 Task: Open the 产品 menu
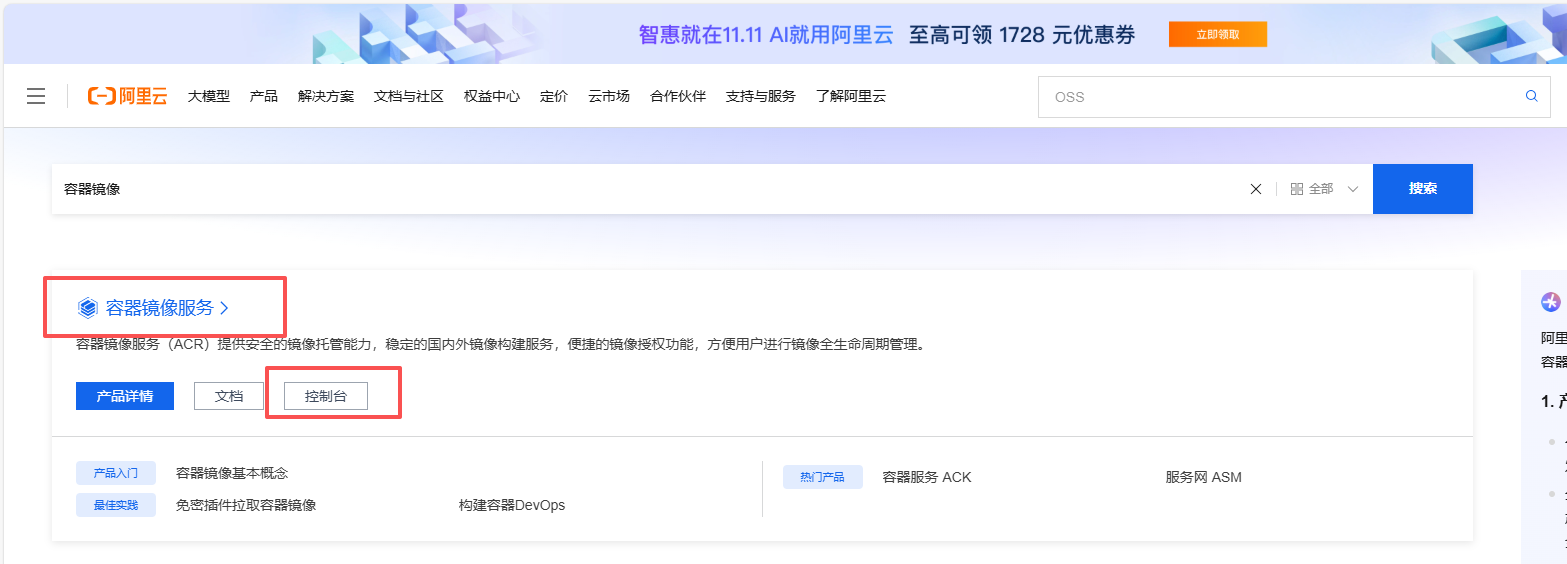264,96
